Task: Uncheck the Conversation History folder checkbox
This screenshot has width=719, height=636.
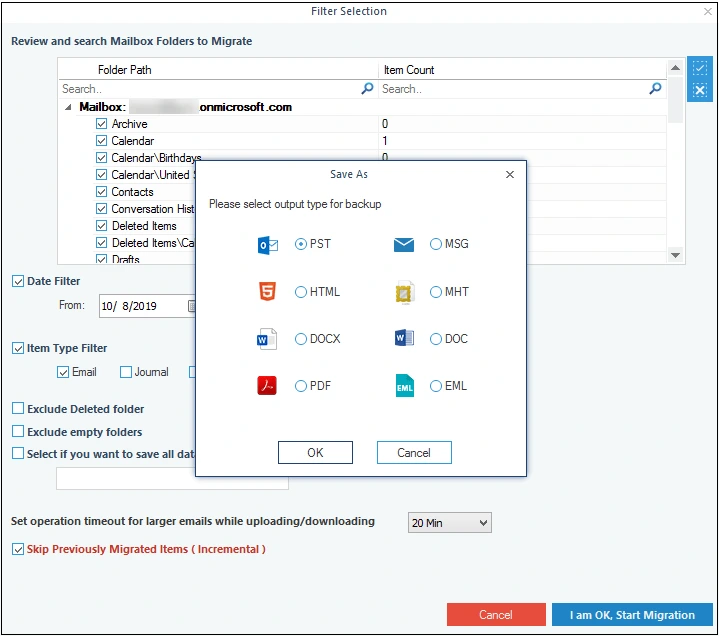Action: tap(101, 209)
